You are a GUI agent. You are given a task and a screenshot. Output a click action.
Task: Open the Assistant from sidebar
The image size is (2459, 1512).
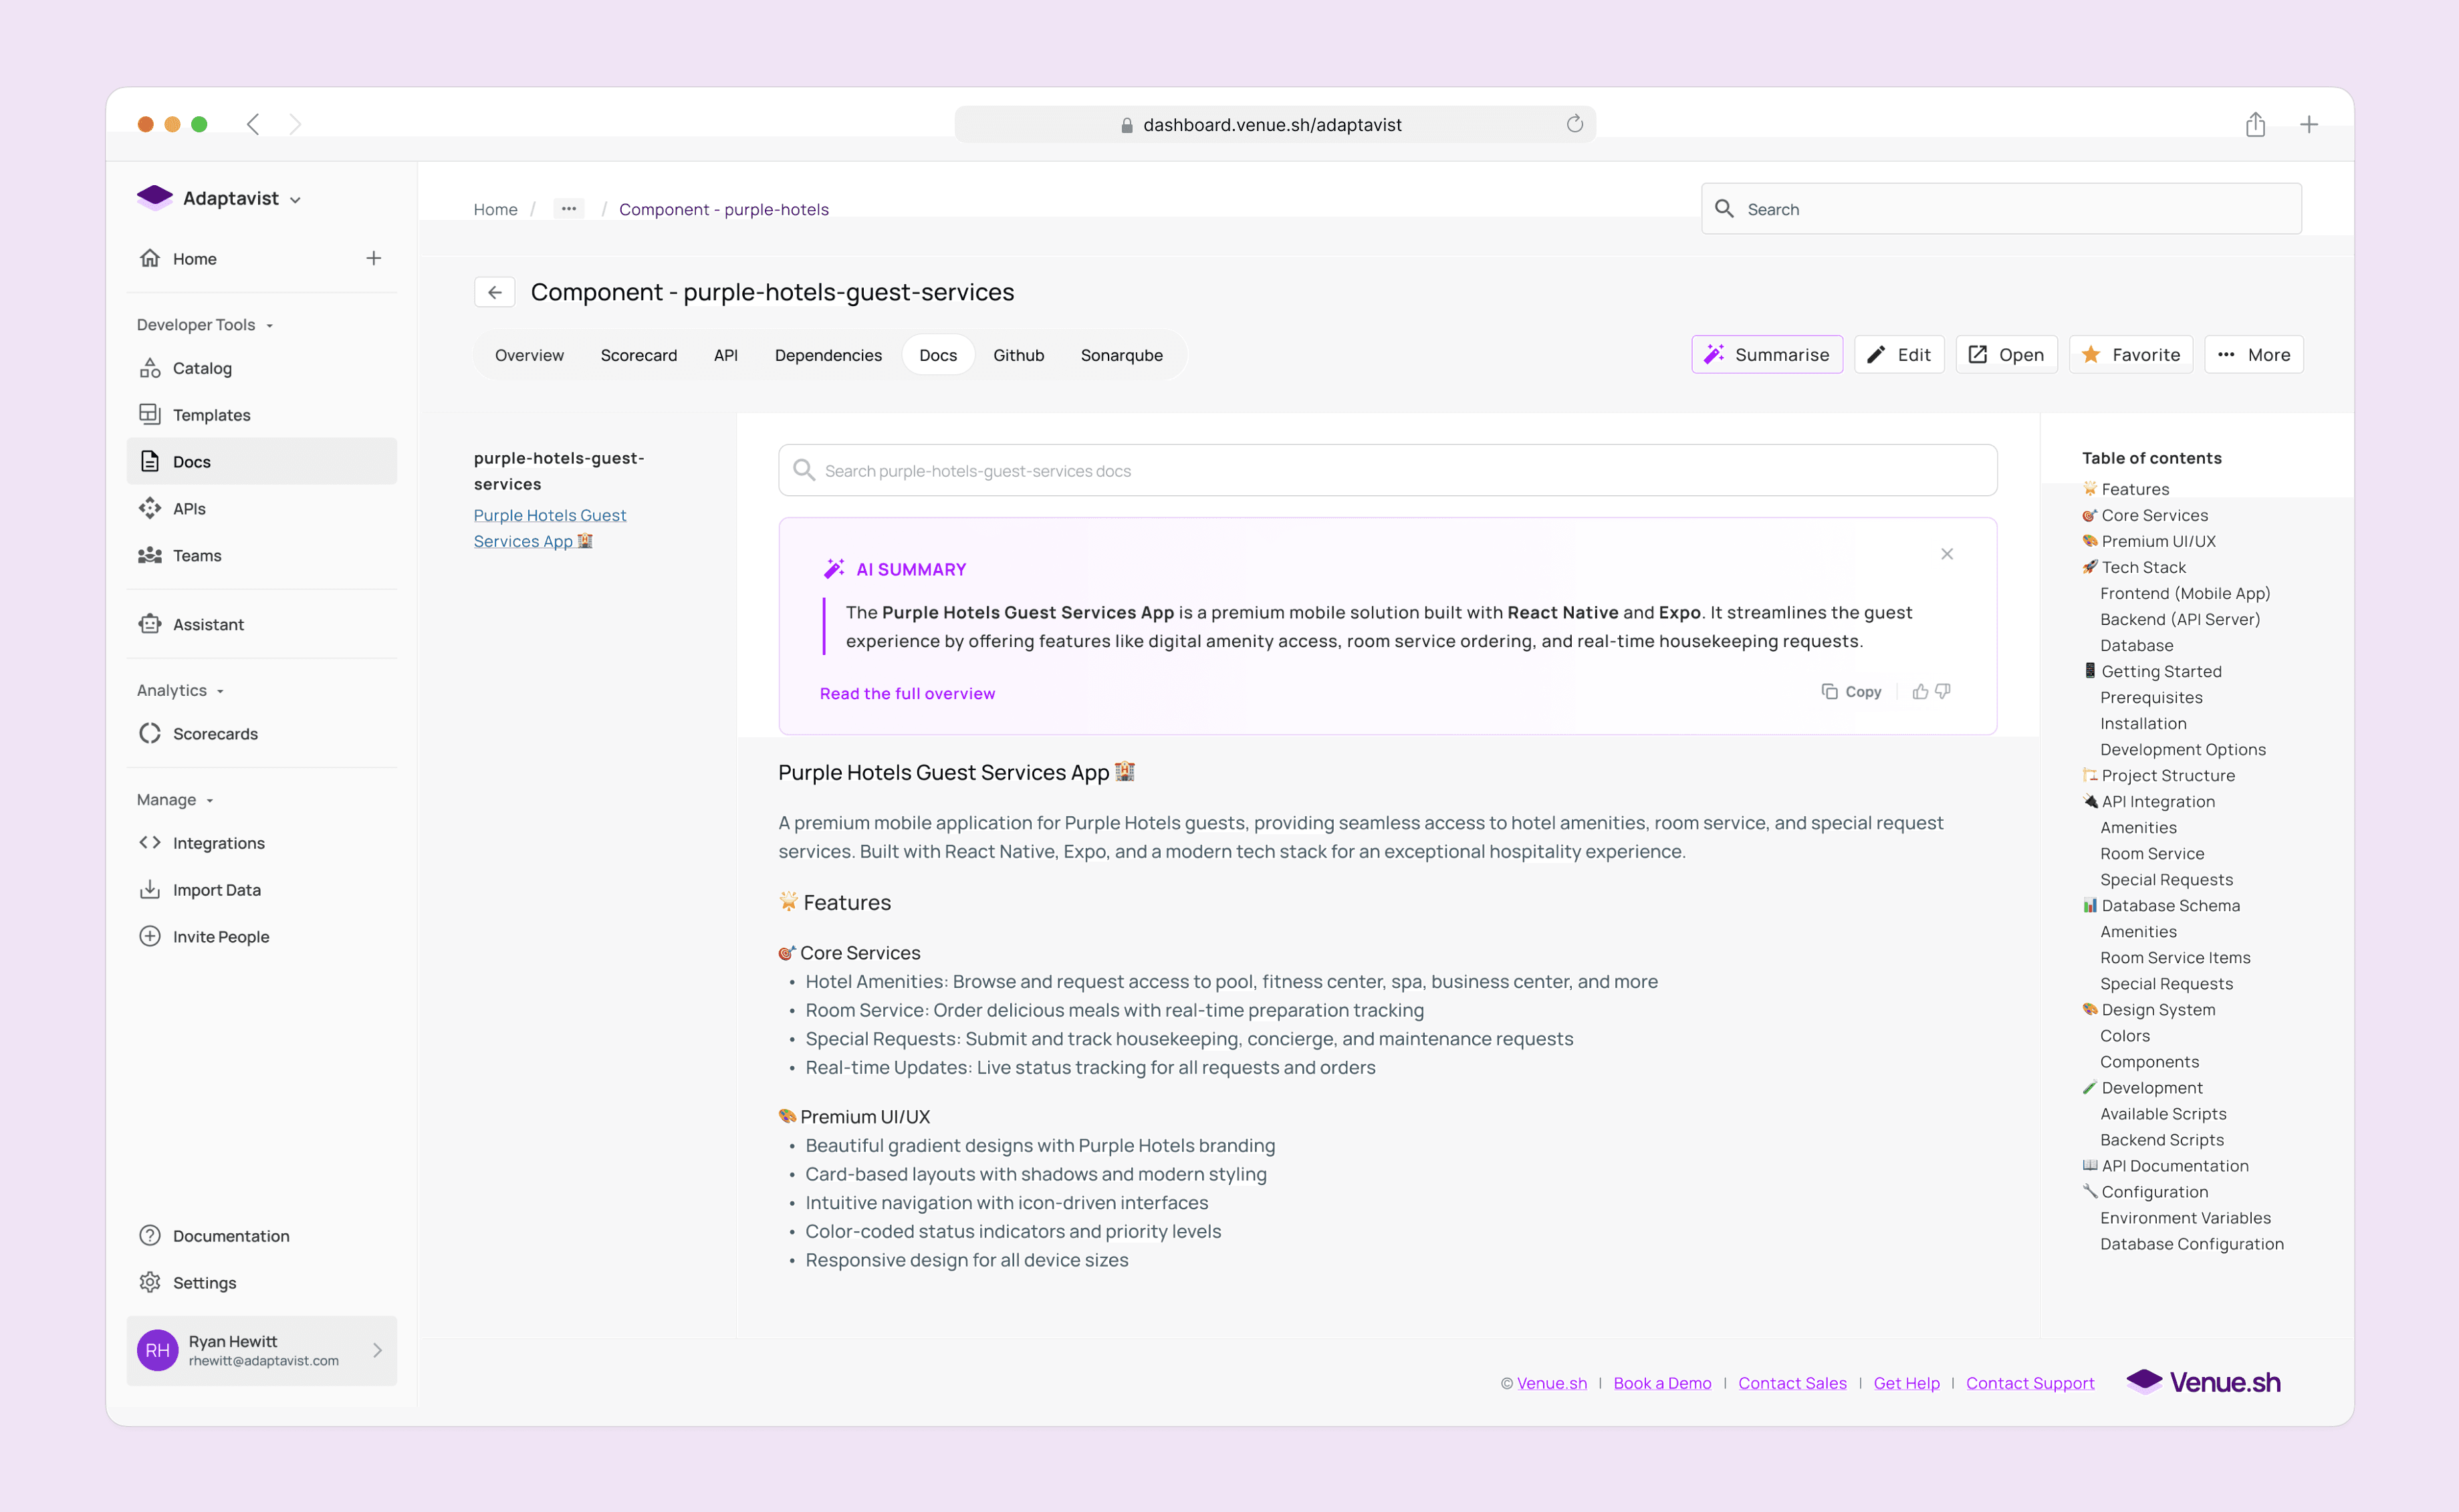(x=208, y=624)
